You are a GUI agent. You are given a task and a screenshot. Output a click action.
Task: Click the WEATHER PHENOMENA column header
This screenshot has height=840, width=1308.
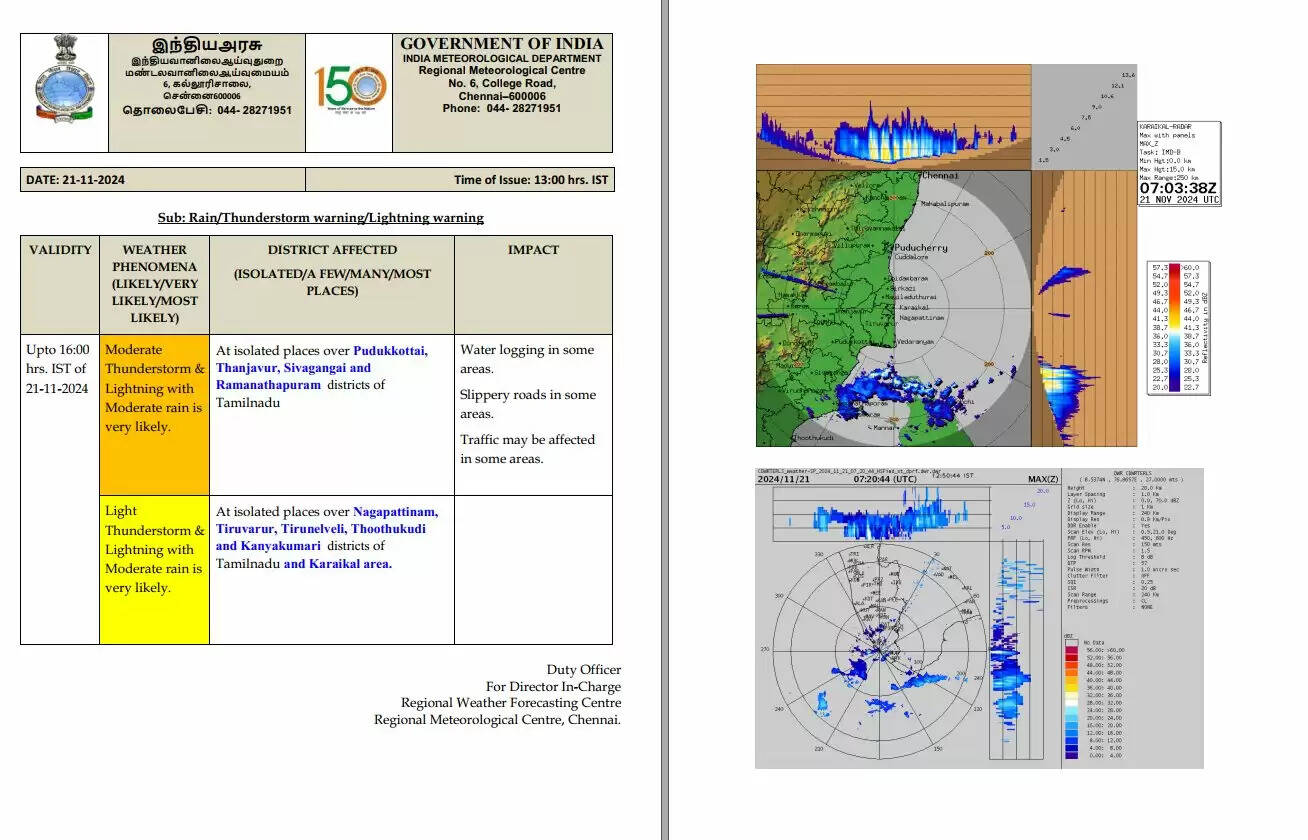tap(154, 283)
